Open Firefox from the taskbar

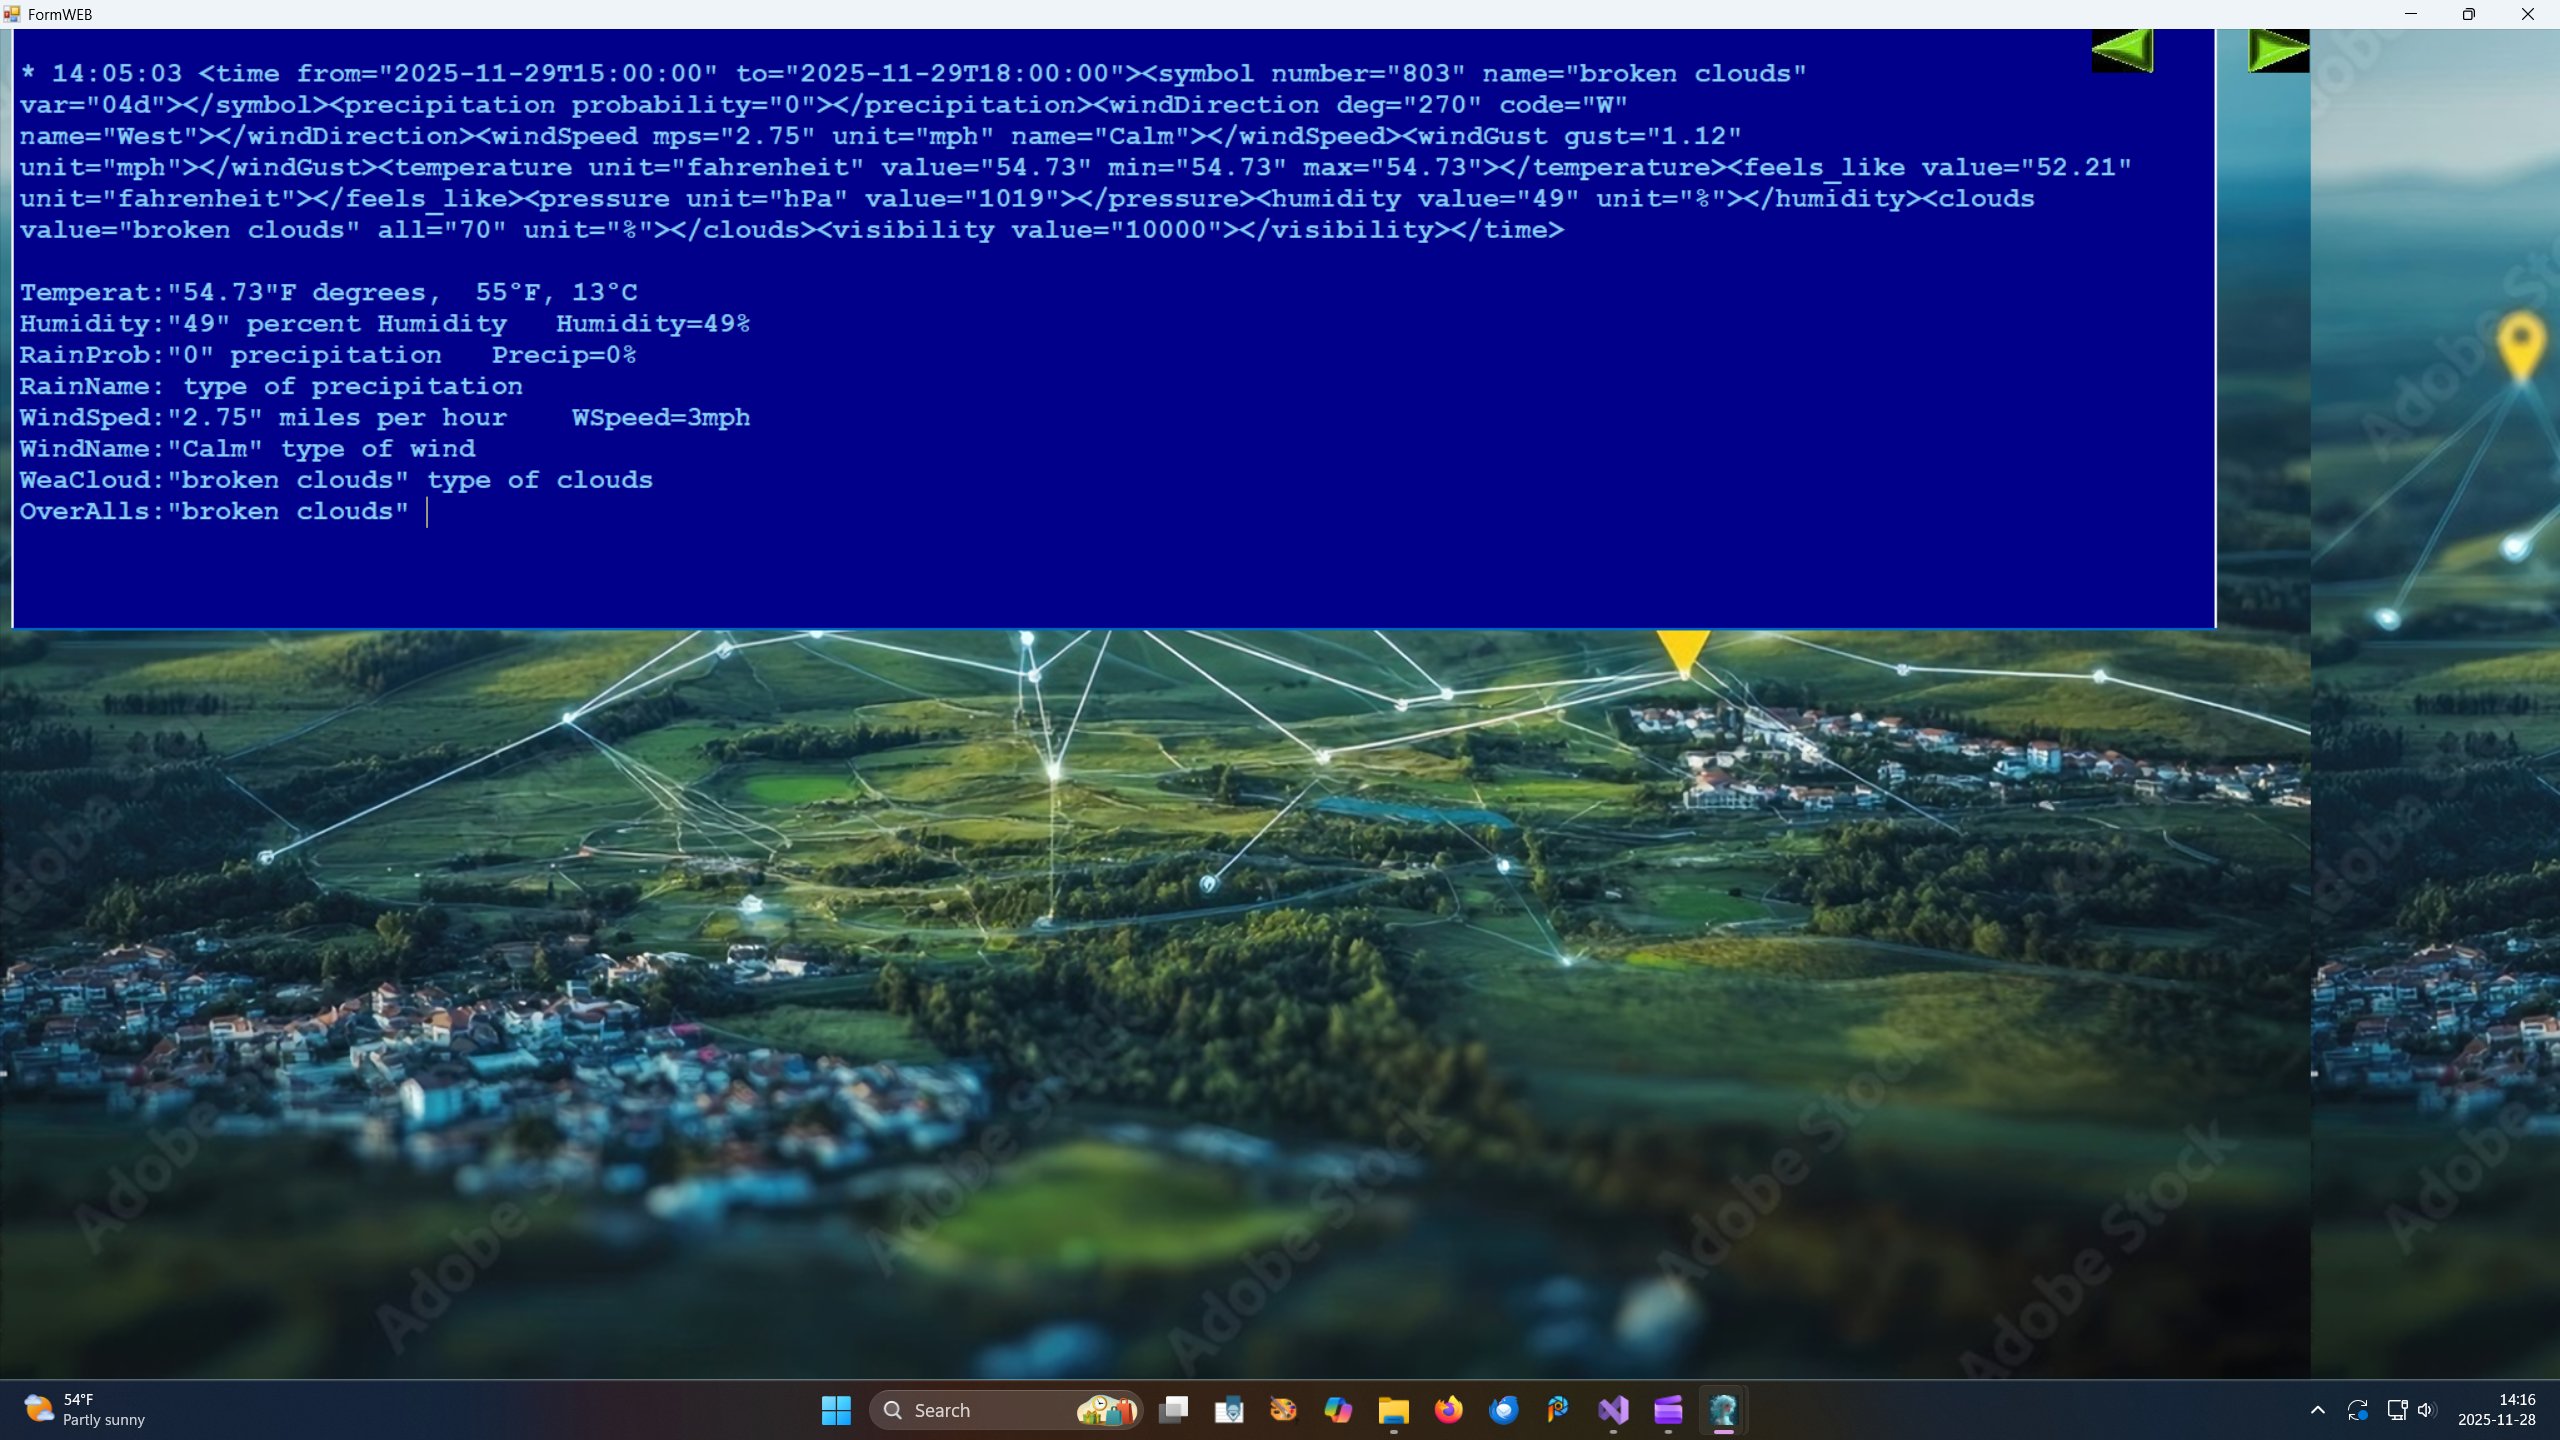click(1448, 1410)
